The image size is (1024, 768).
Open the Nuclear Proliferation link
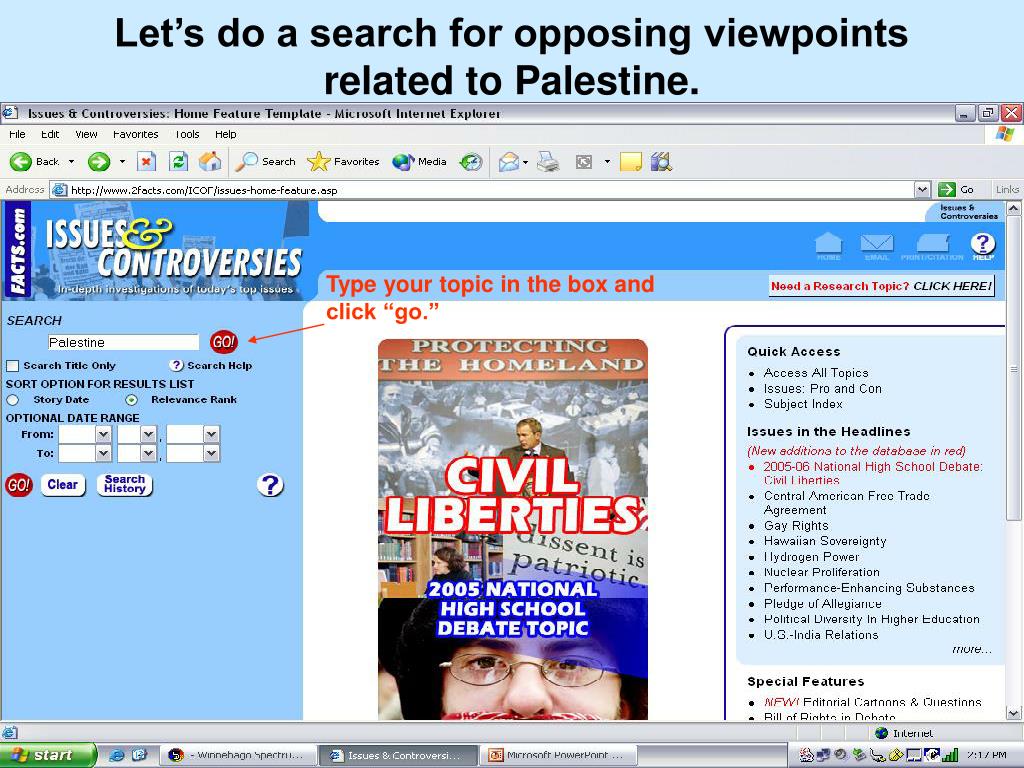(x=822, y=572)
